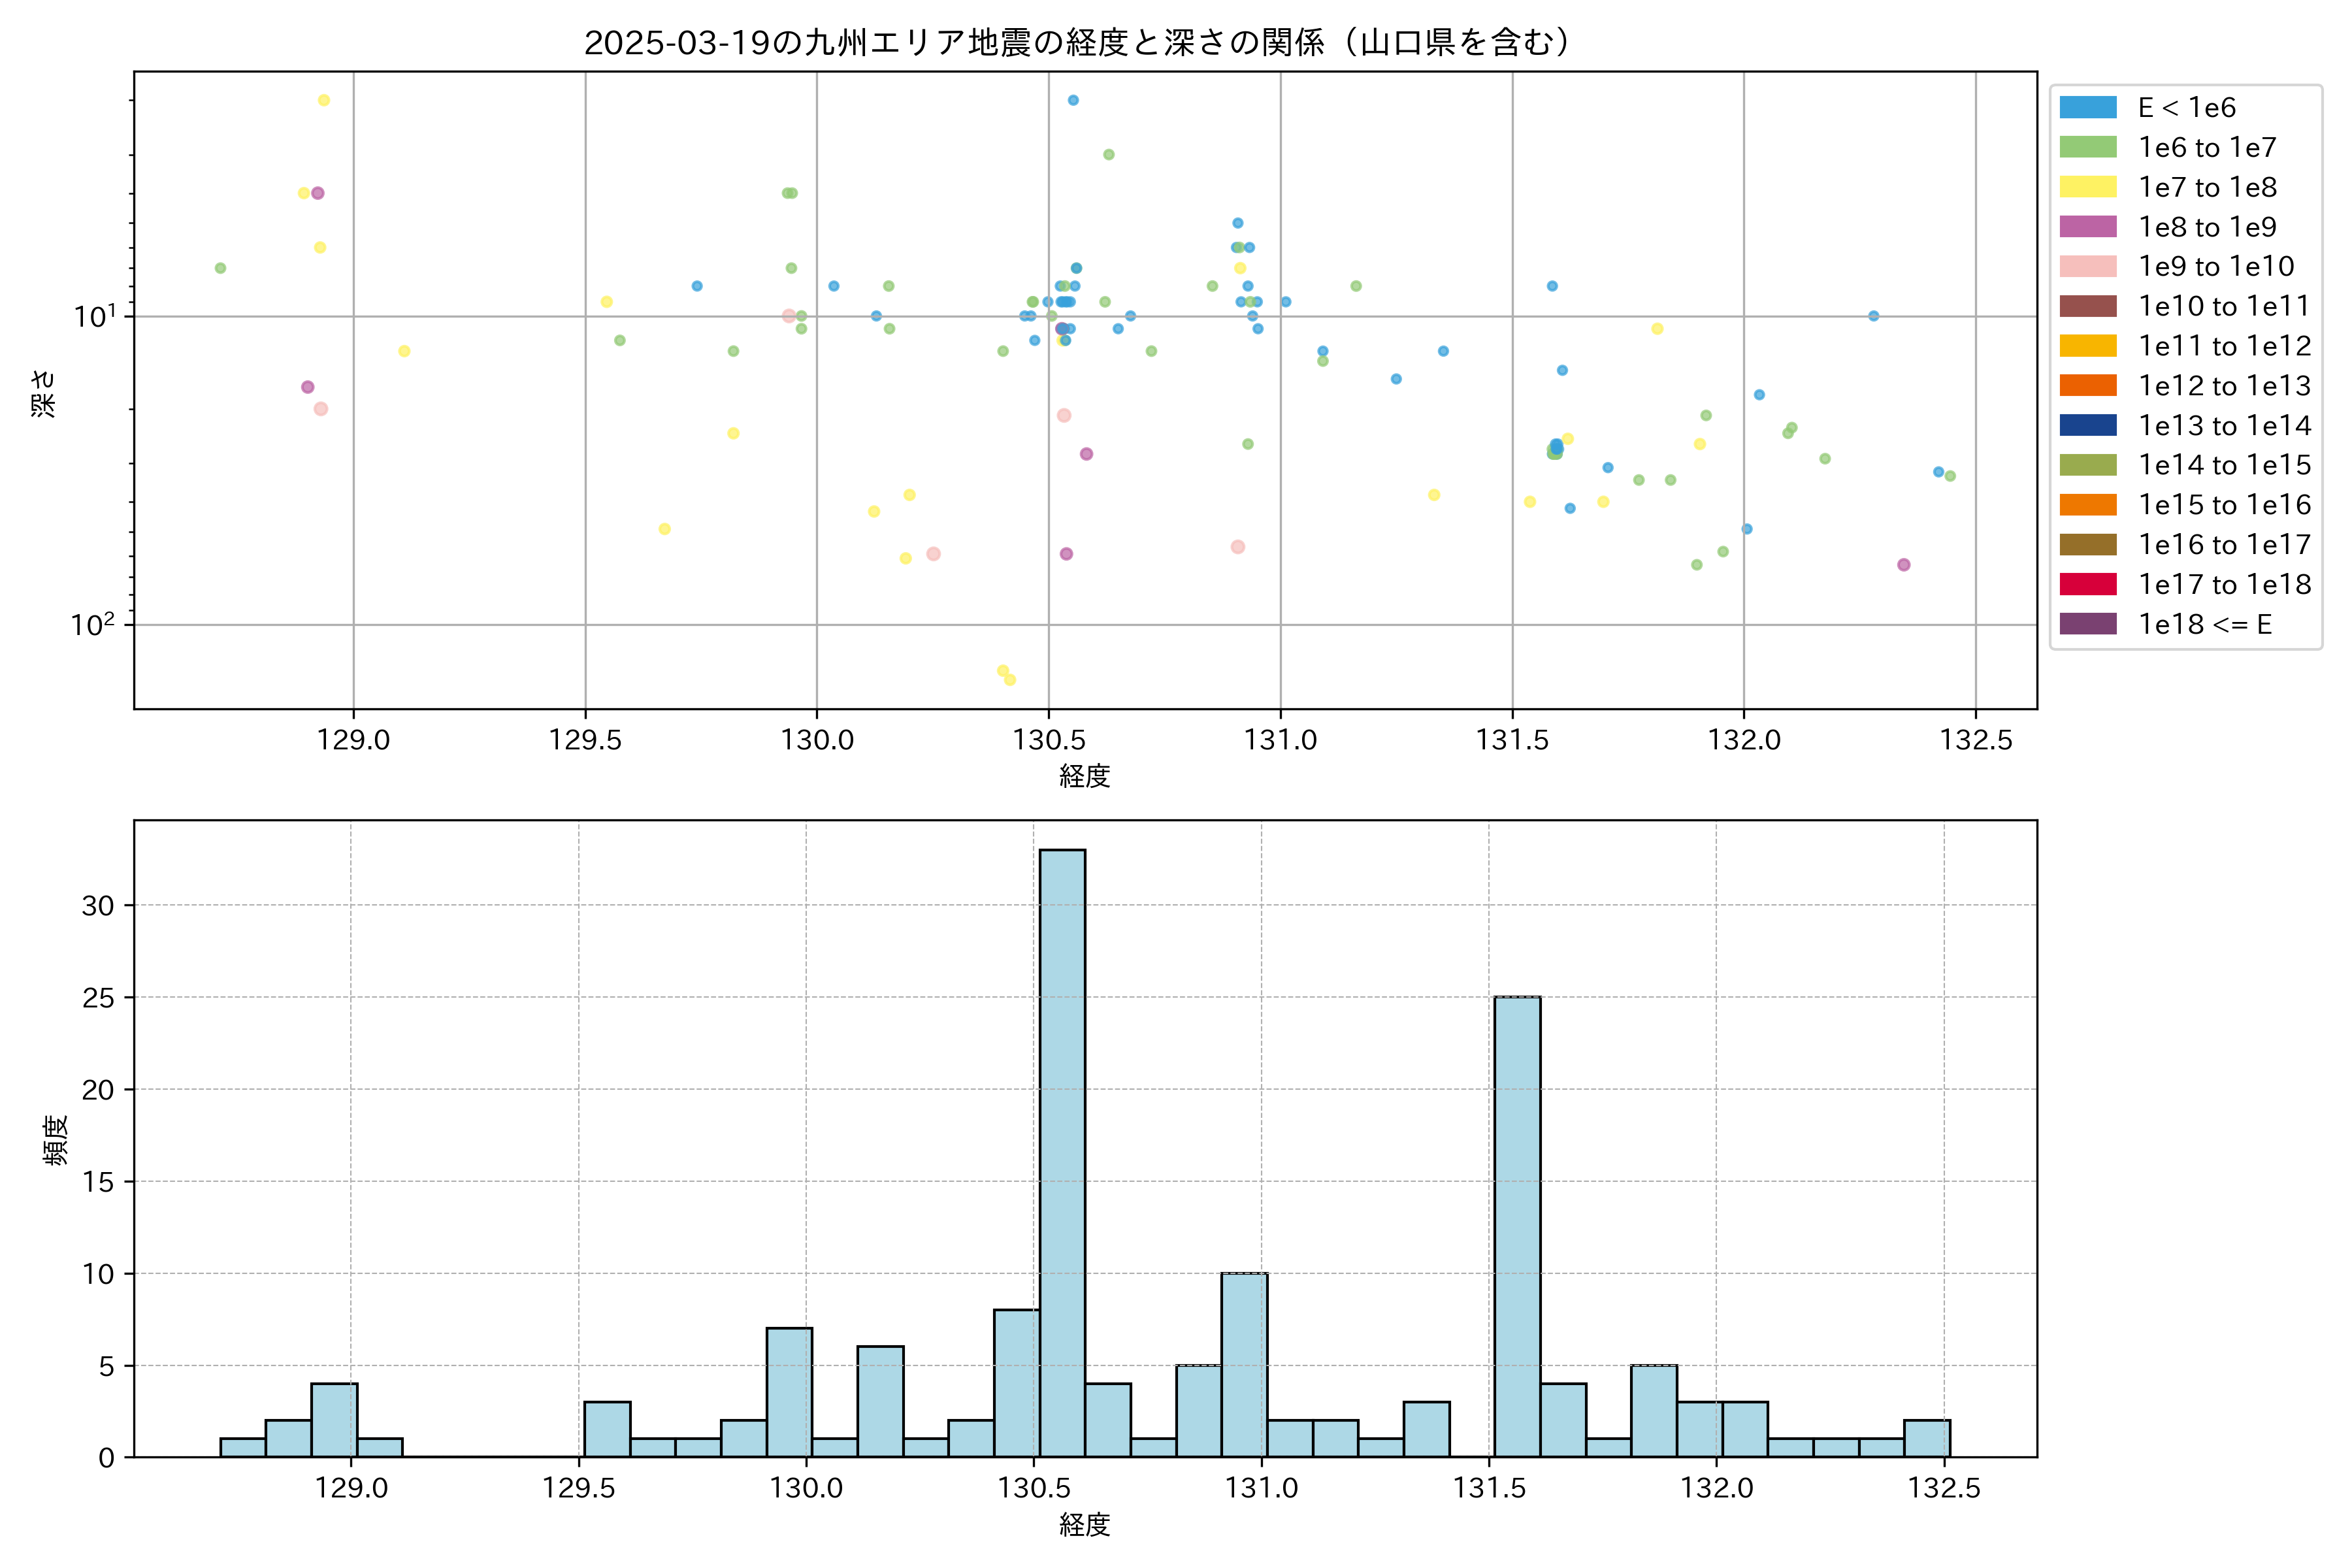Click the navy 1e13 to 1e14 legend swatch

click(2088, 425)
